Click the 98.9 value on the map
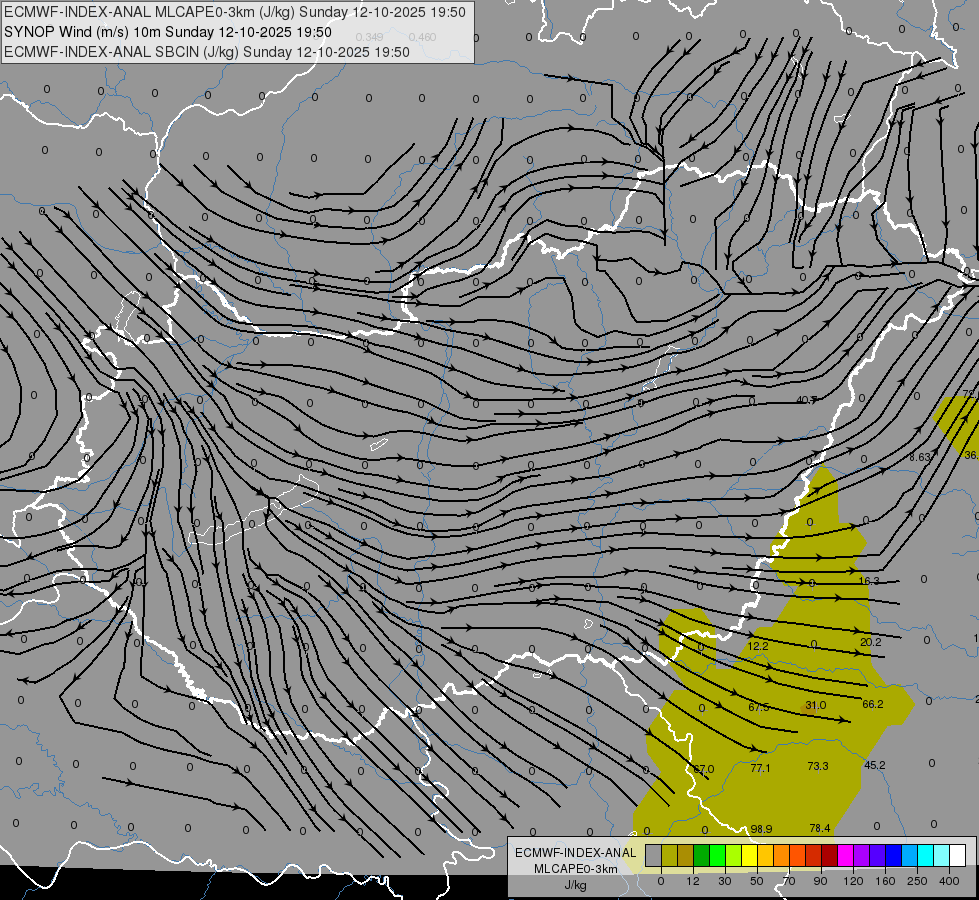The width and height of the screenshot is (979, 900). 761,829
